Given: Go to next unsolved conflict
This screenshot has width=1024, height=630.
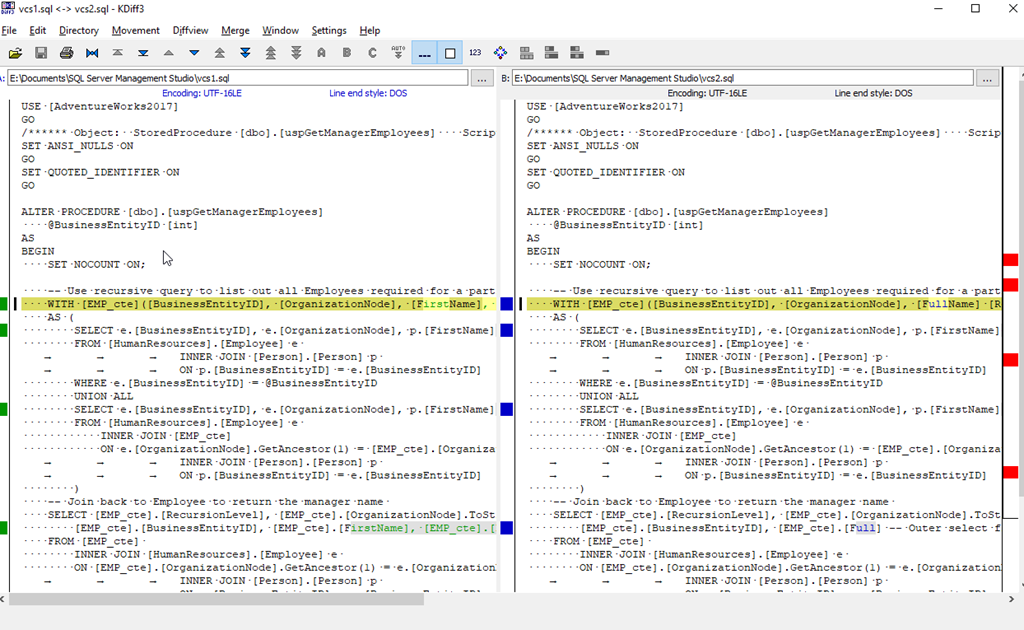Looking at the screenshot, I should 297,52.
